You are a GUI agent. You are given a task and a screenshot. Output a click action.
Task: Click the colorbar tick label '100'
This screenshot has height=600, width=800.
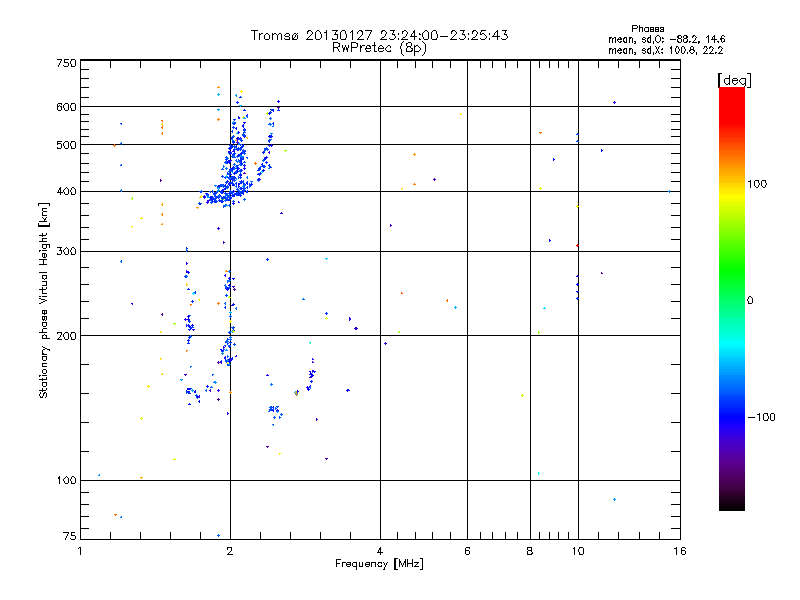pyautogui.click(x=757, y=184)
